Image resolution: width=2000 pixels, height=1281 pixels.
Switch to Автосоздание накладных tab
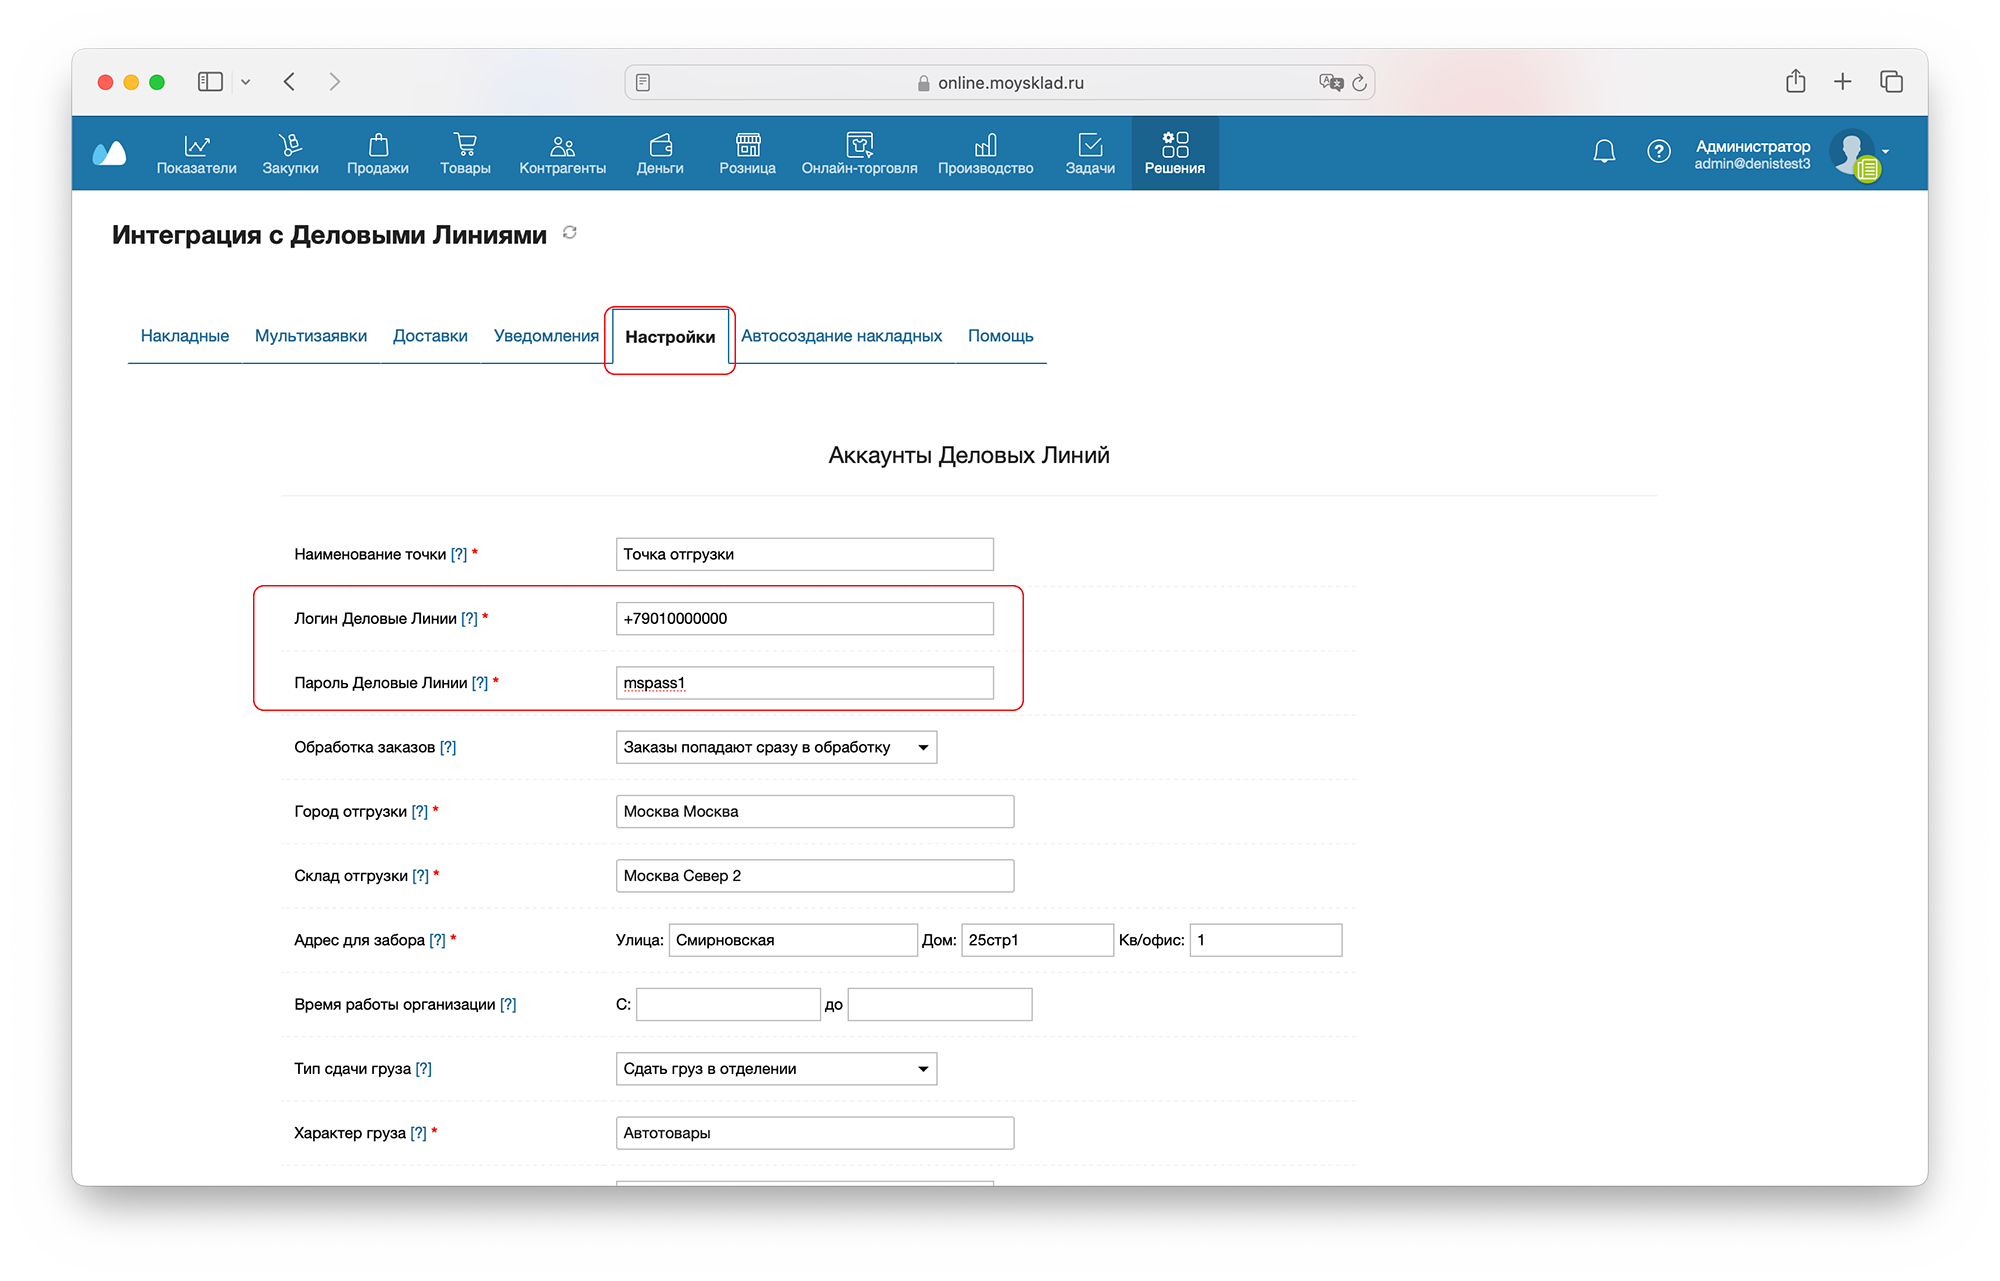pos(841,336)
